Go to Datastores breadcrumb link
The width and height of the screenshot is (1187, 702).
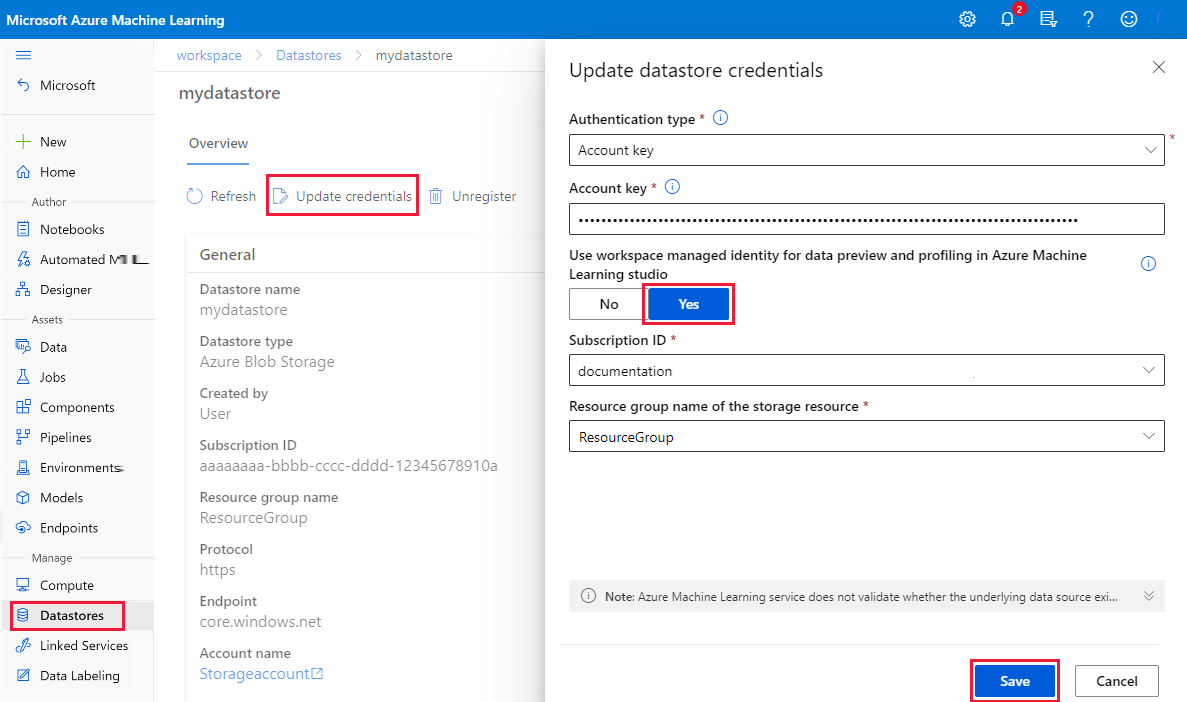coord(309,55)
